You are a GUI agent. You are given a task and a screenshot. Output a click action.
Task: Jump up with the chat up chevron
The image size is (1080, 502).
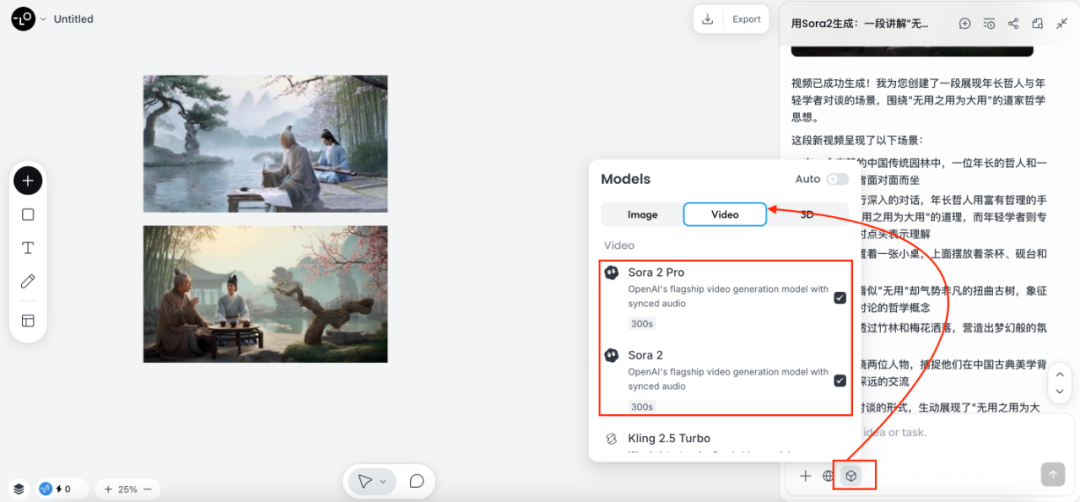point(1060,375)
